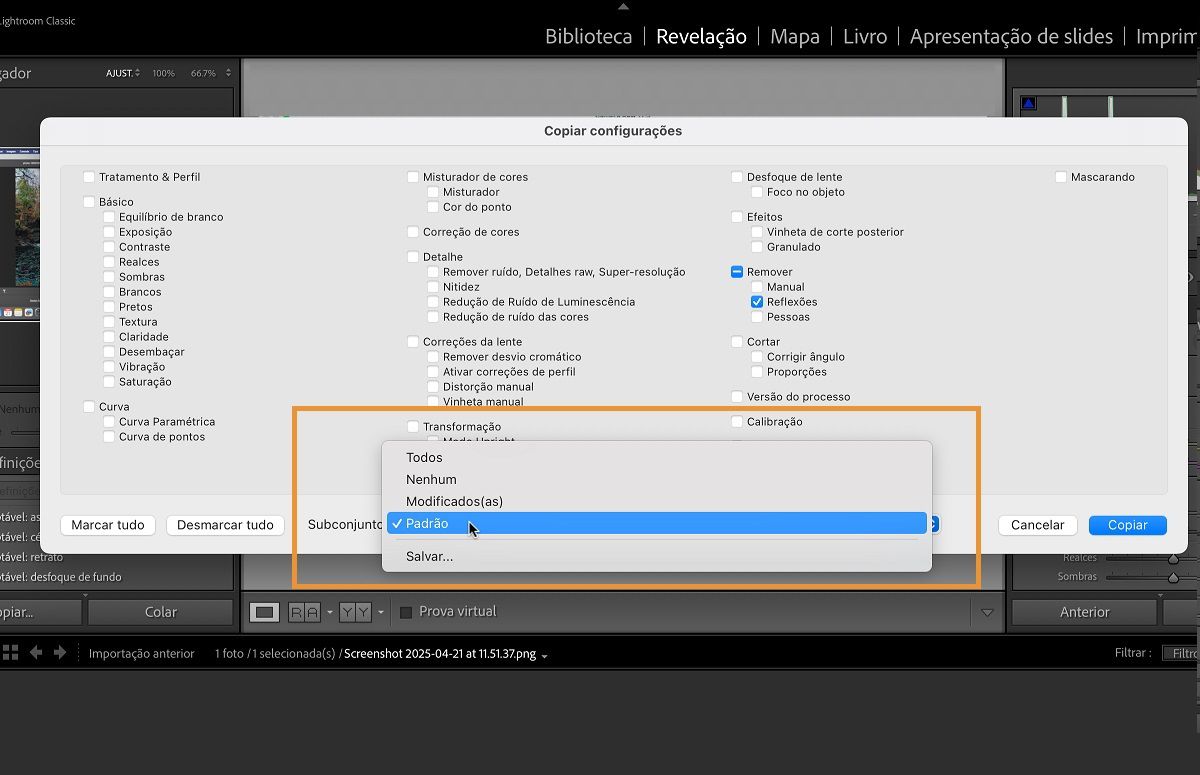
Task: Click the 66.7% zoom level indicator
Action: [x=204, y=72]
